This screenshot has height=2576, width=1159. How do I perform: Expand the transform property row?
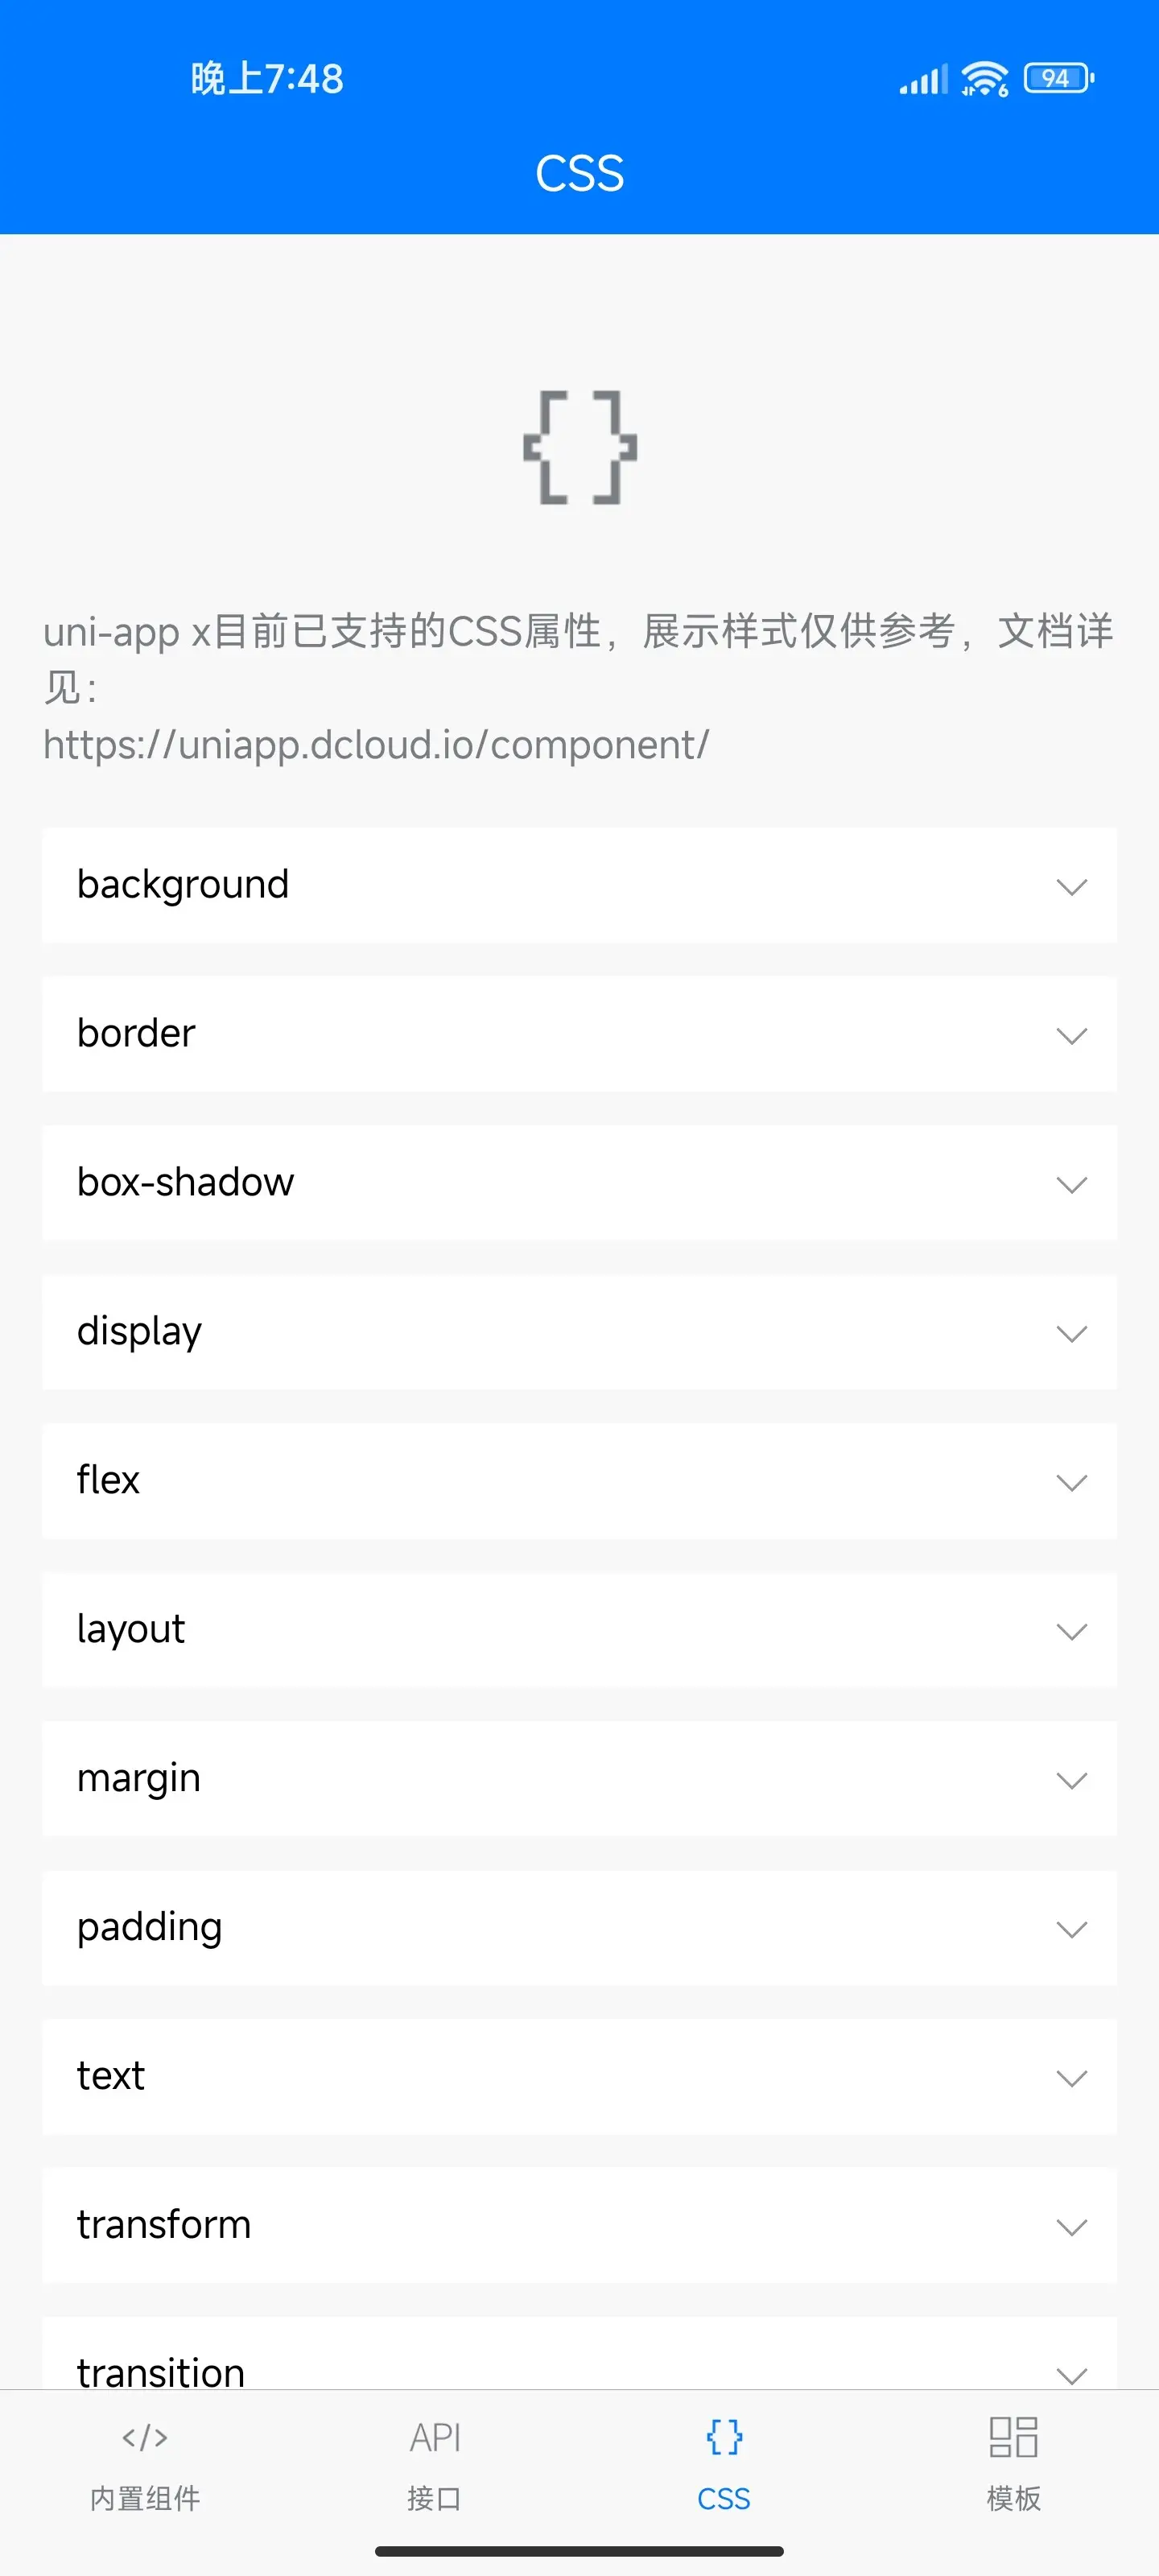(x=579, y=2226)
